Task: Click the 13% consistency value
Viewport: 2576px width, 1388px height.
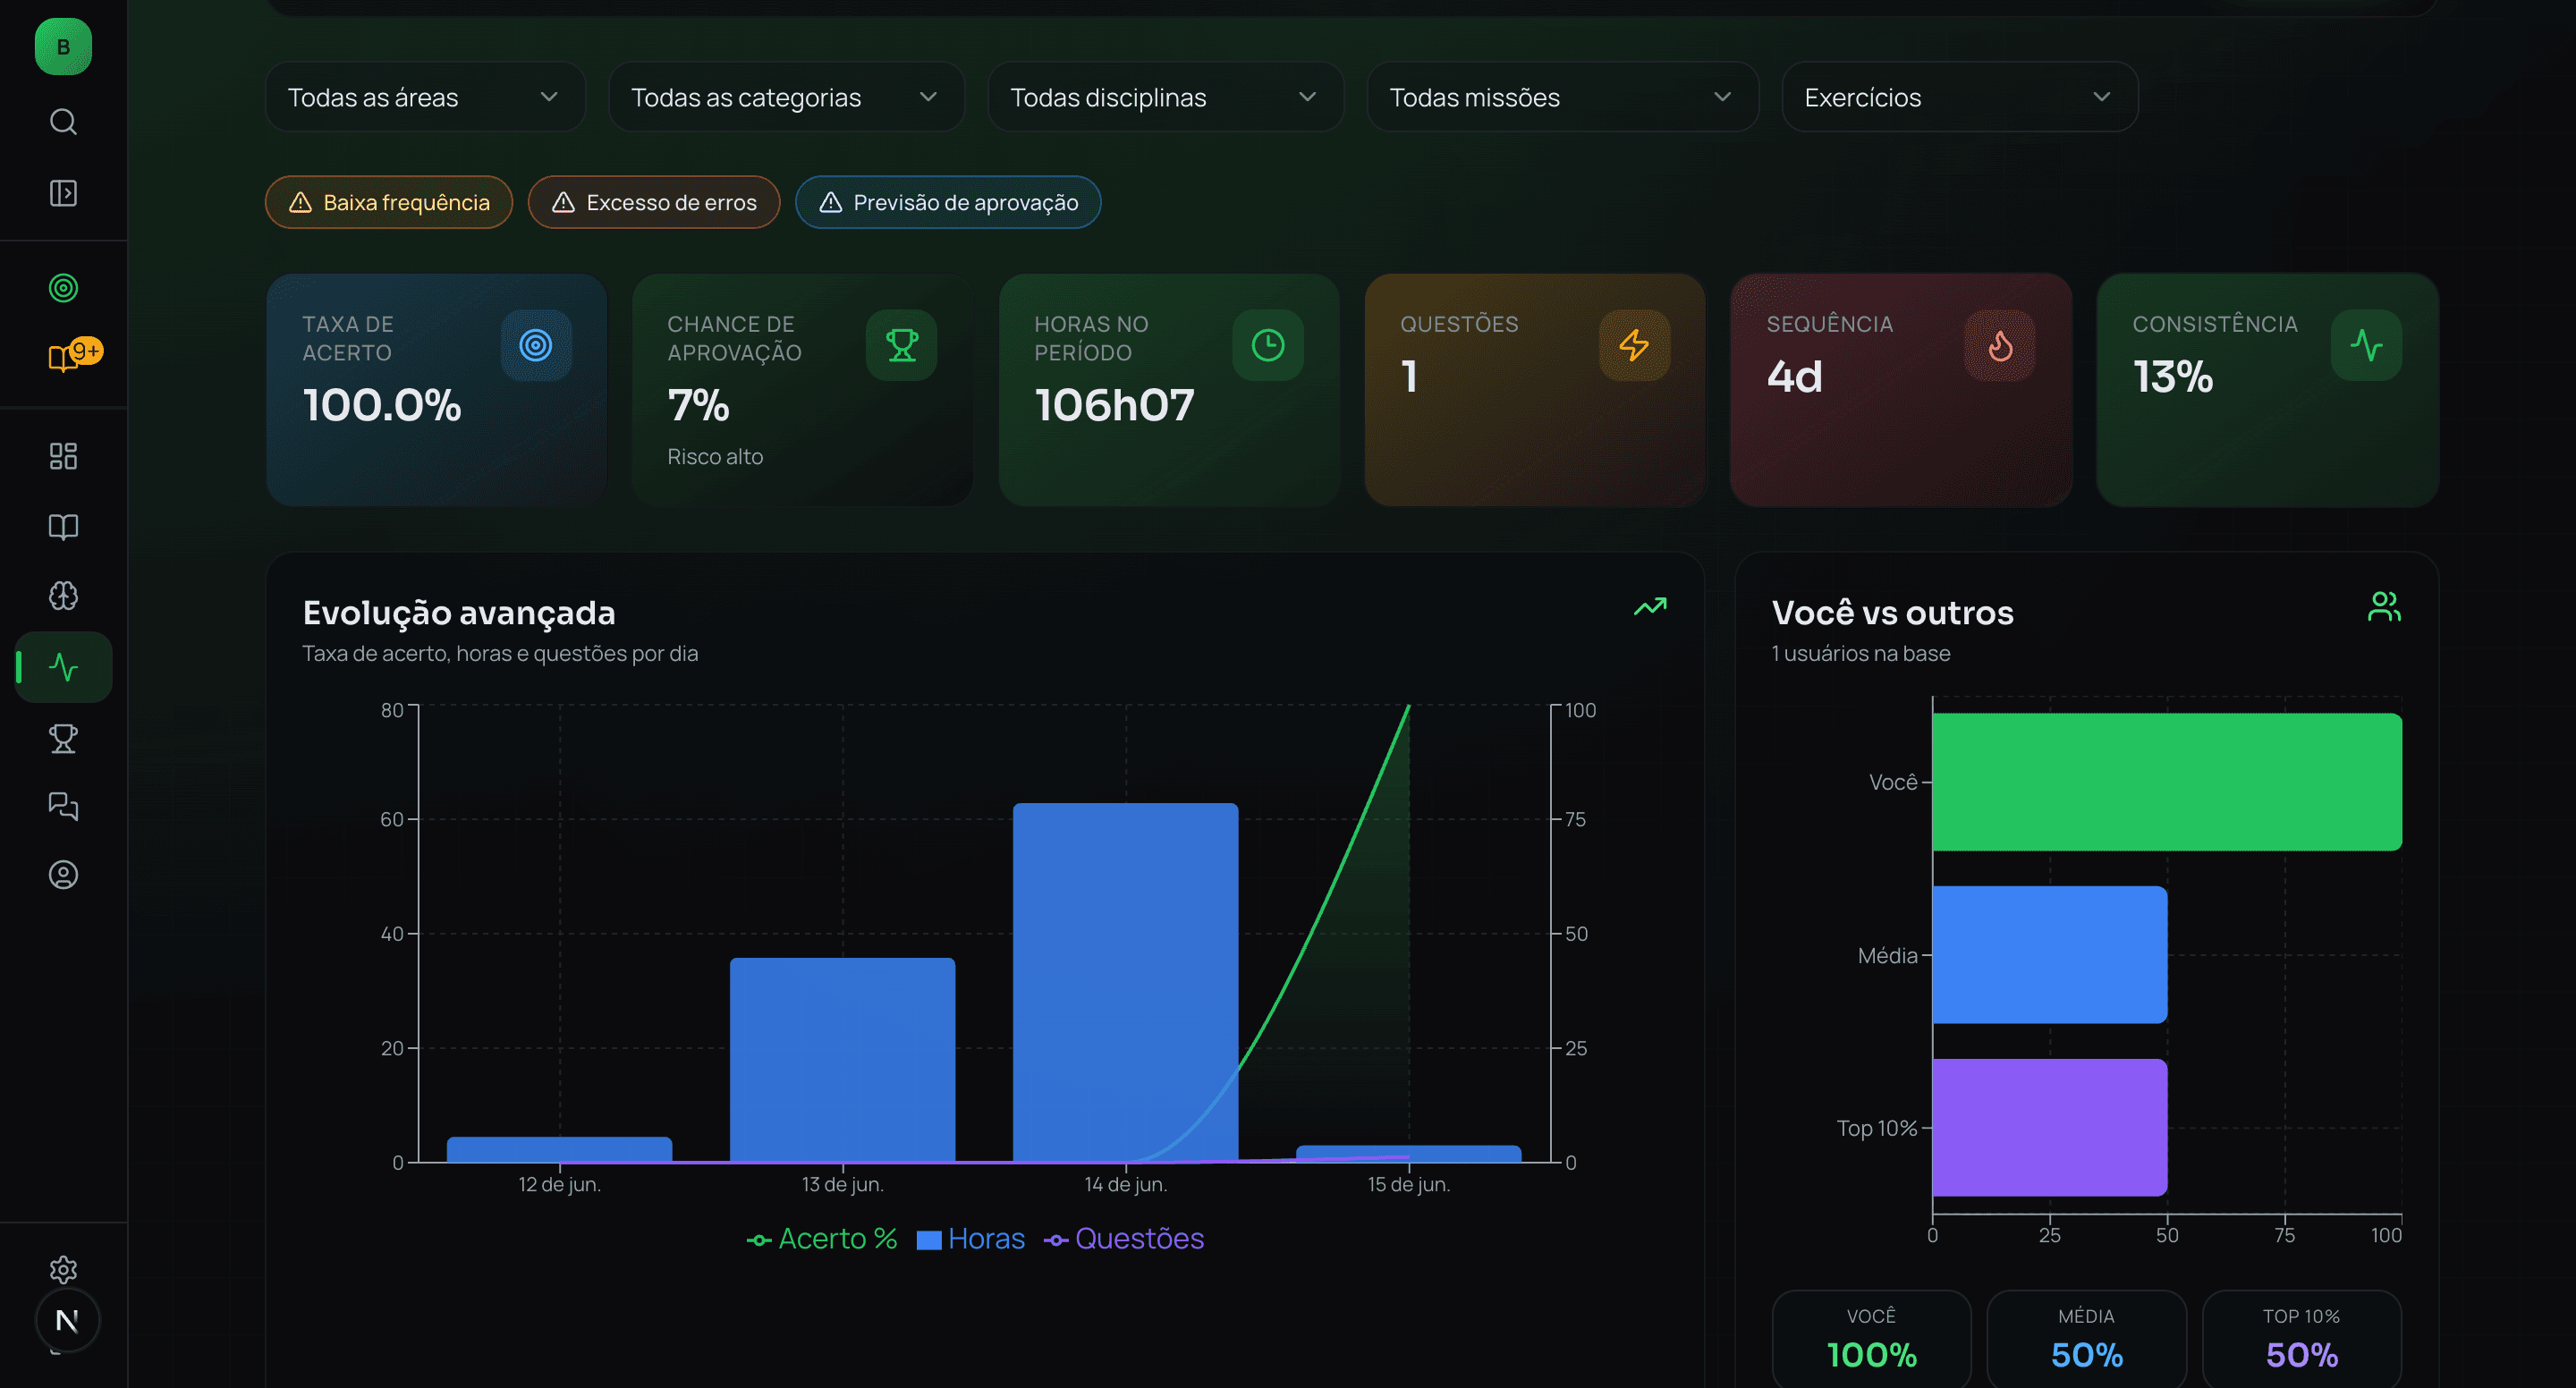Action: pos(2172,377)
